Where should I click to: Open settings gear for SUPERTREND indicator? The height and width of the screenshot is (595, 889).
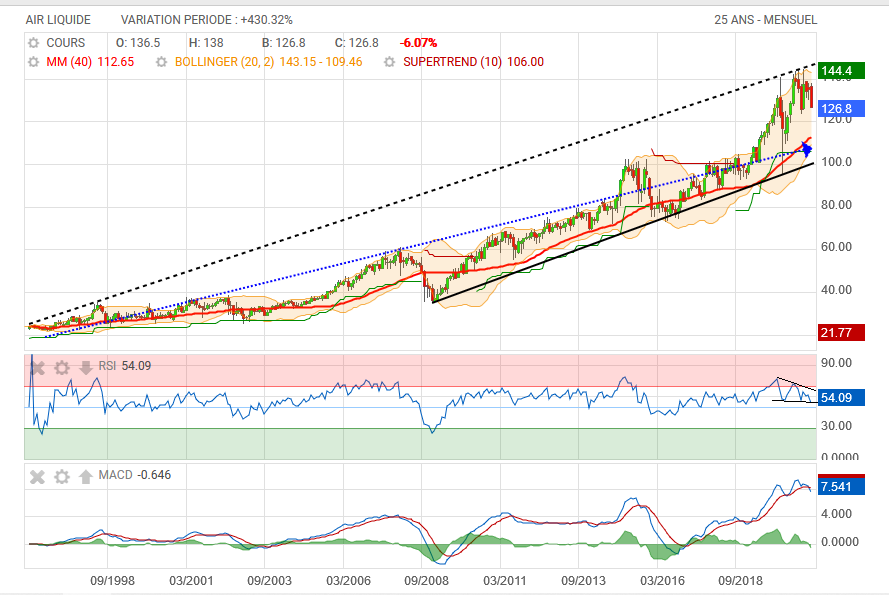click(x=390, y=62)
